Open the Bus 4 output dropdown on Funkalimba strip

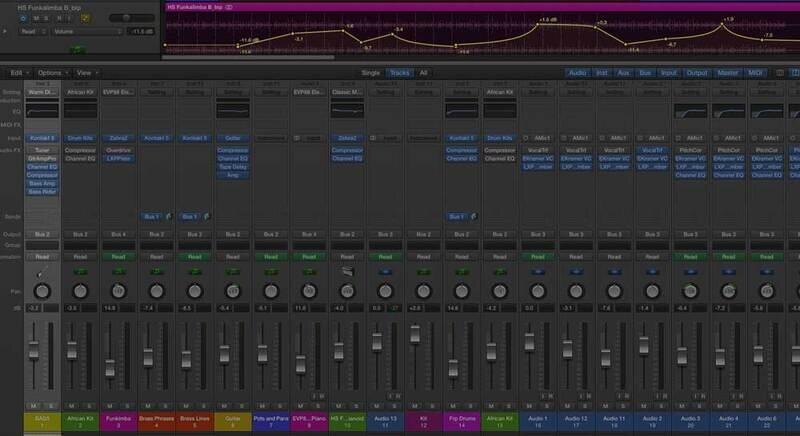(x=118, y=235)
